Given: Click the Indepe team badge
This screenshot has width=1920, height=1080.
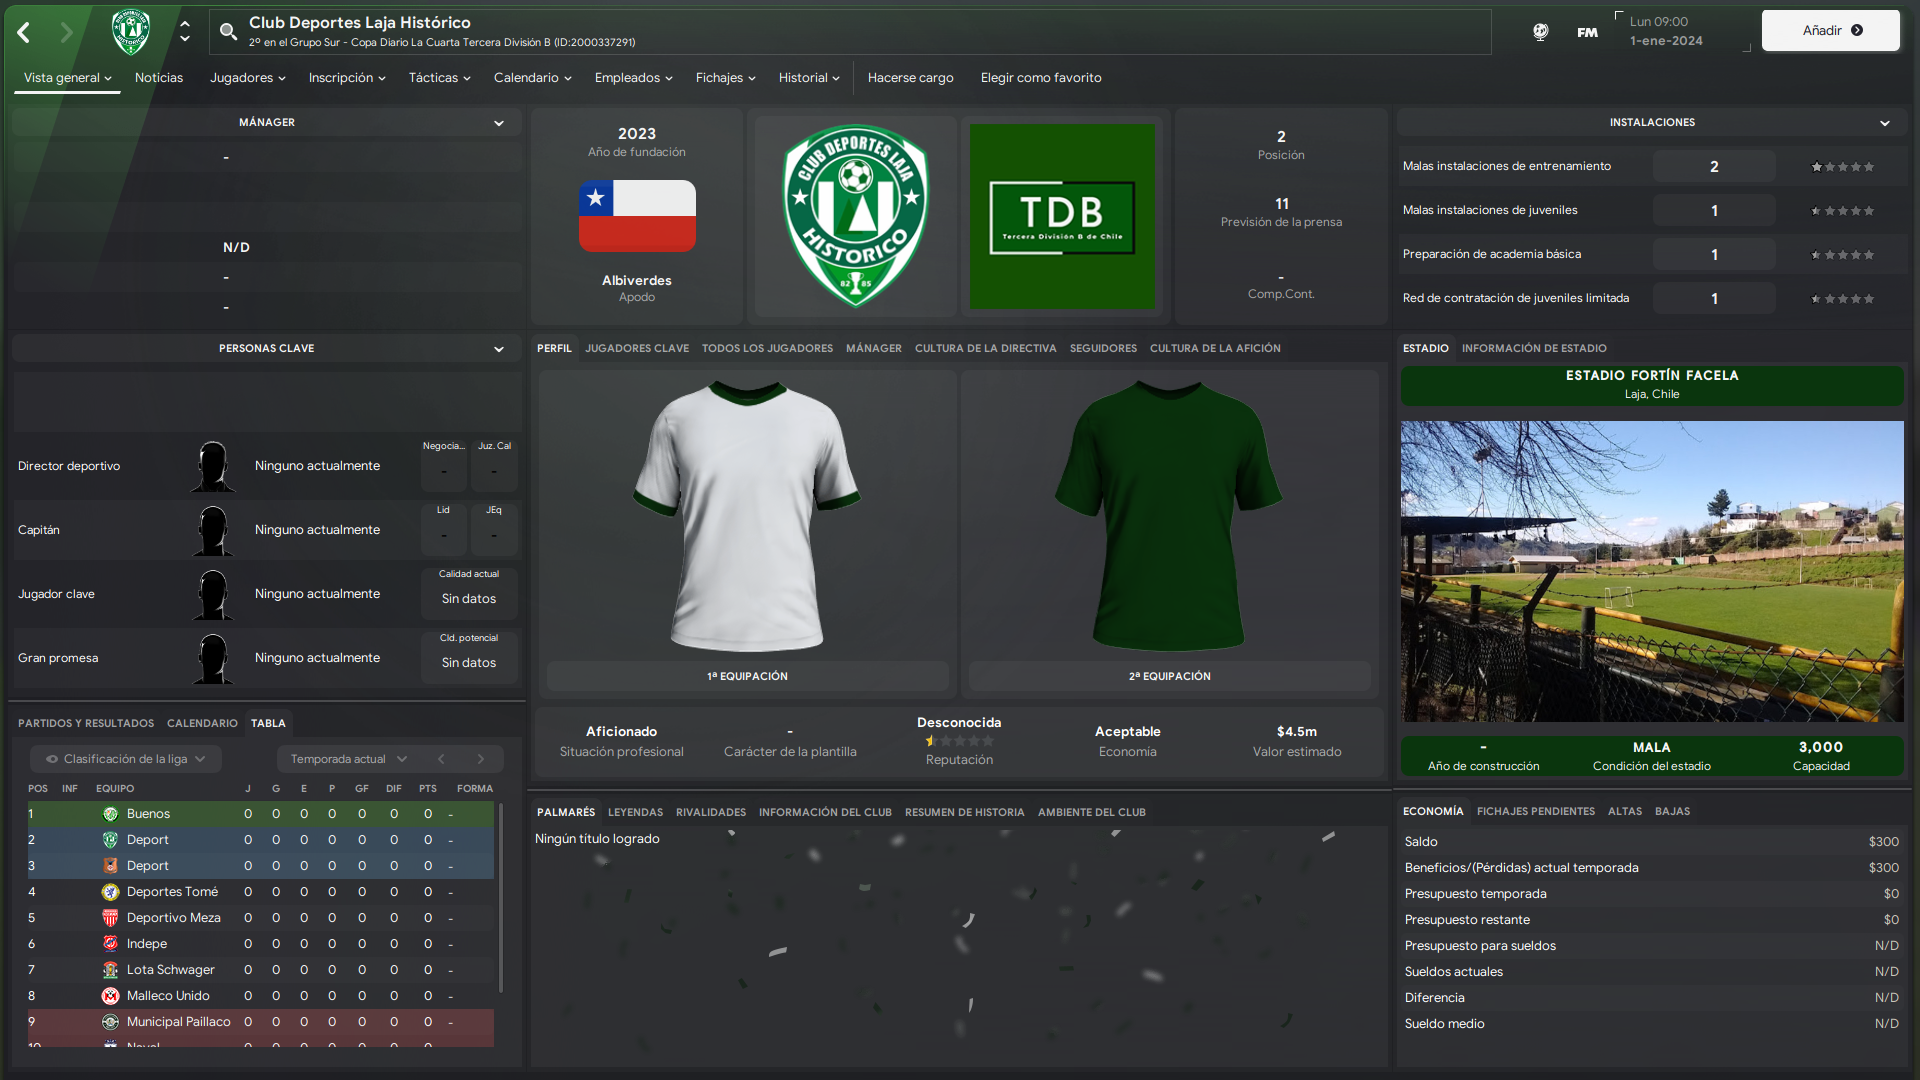Looking at the screenshot, I should point(110,944).
